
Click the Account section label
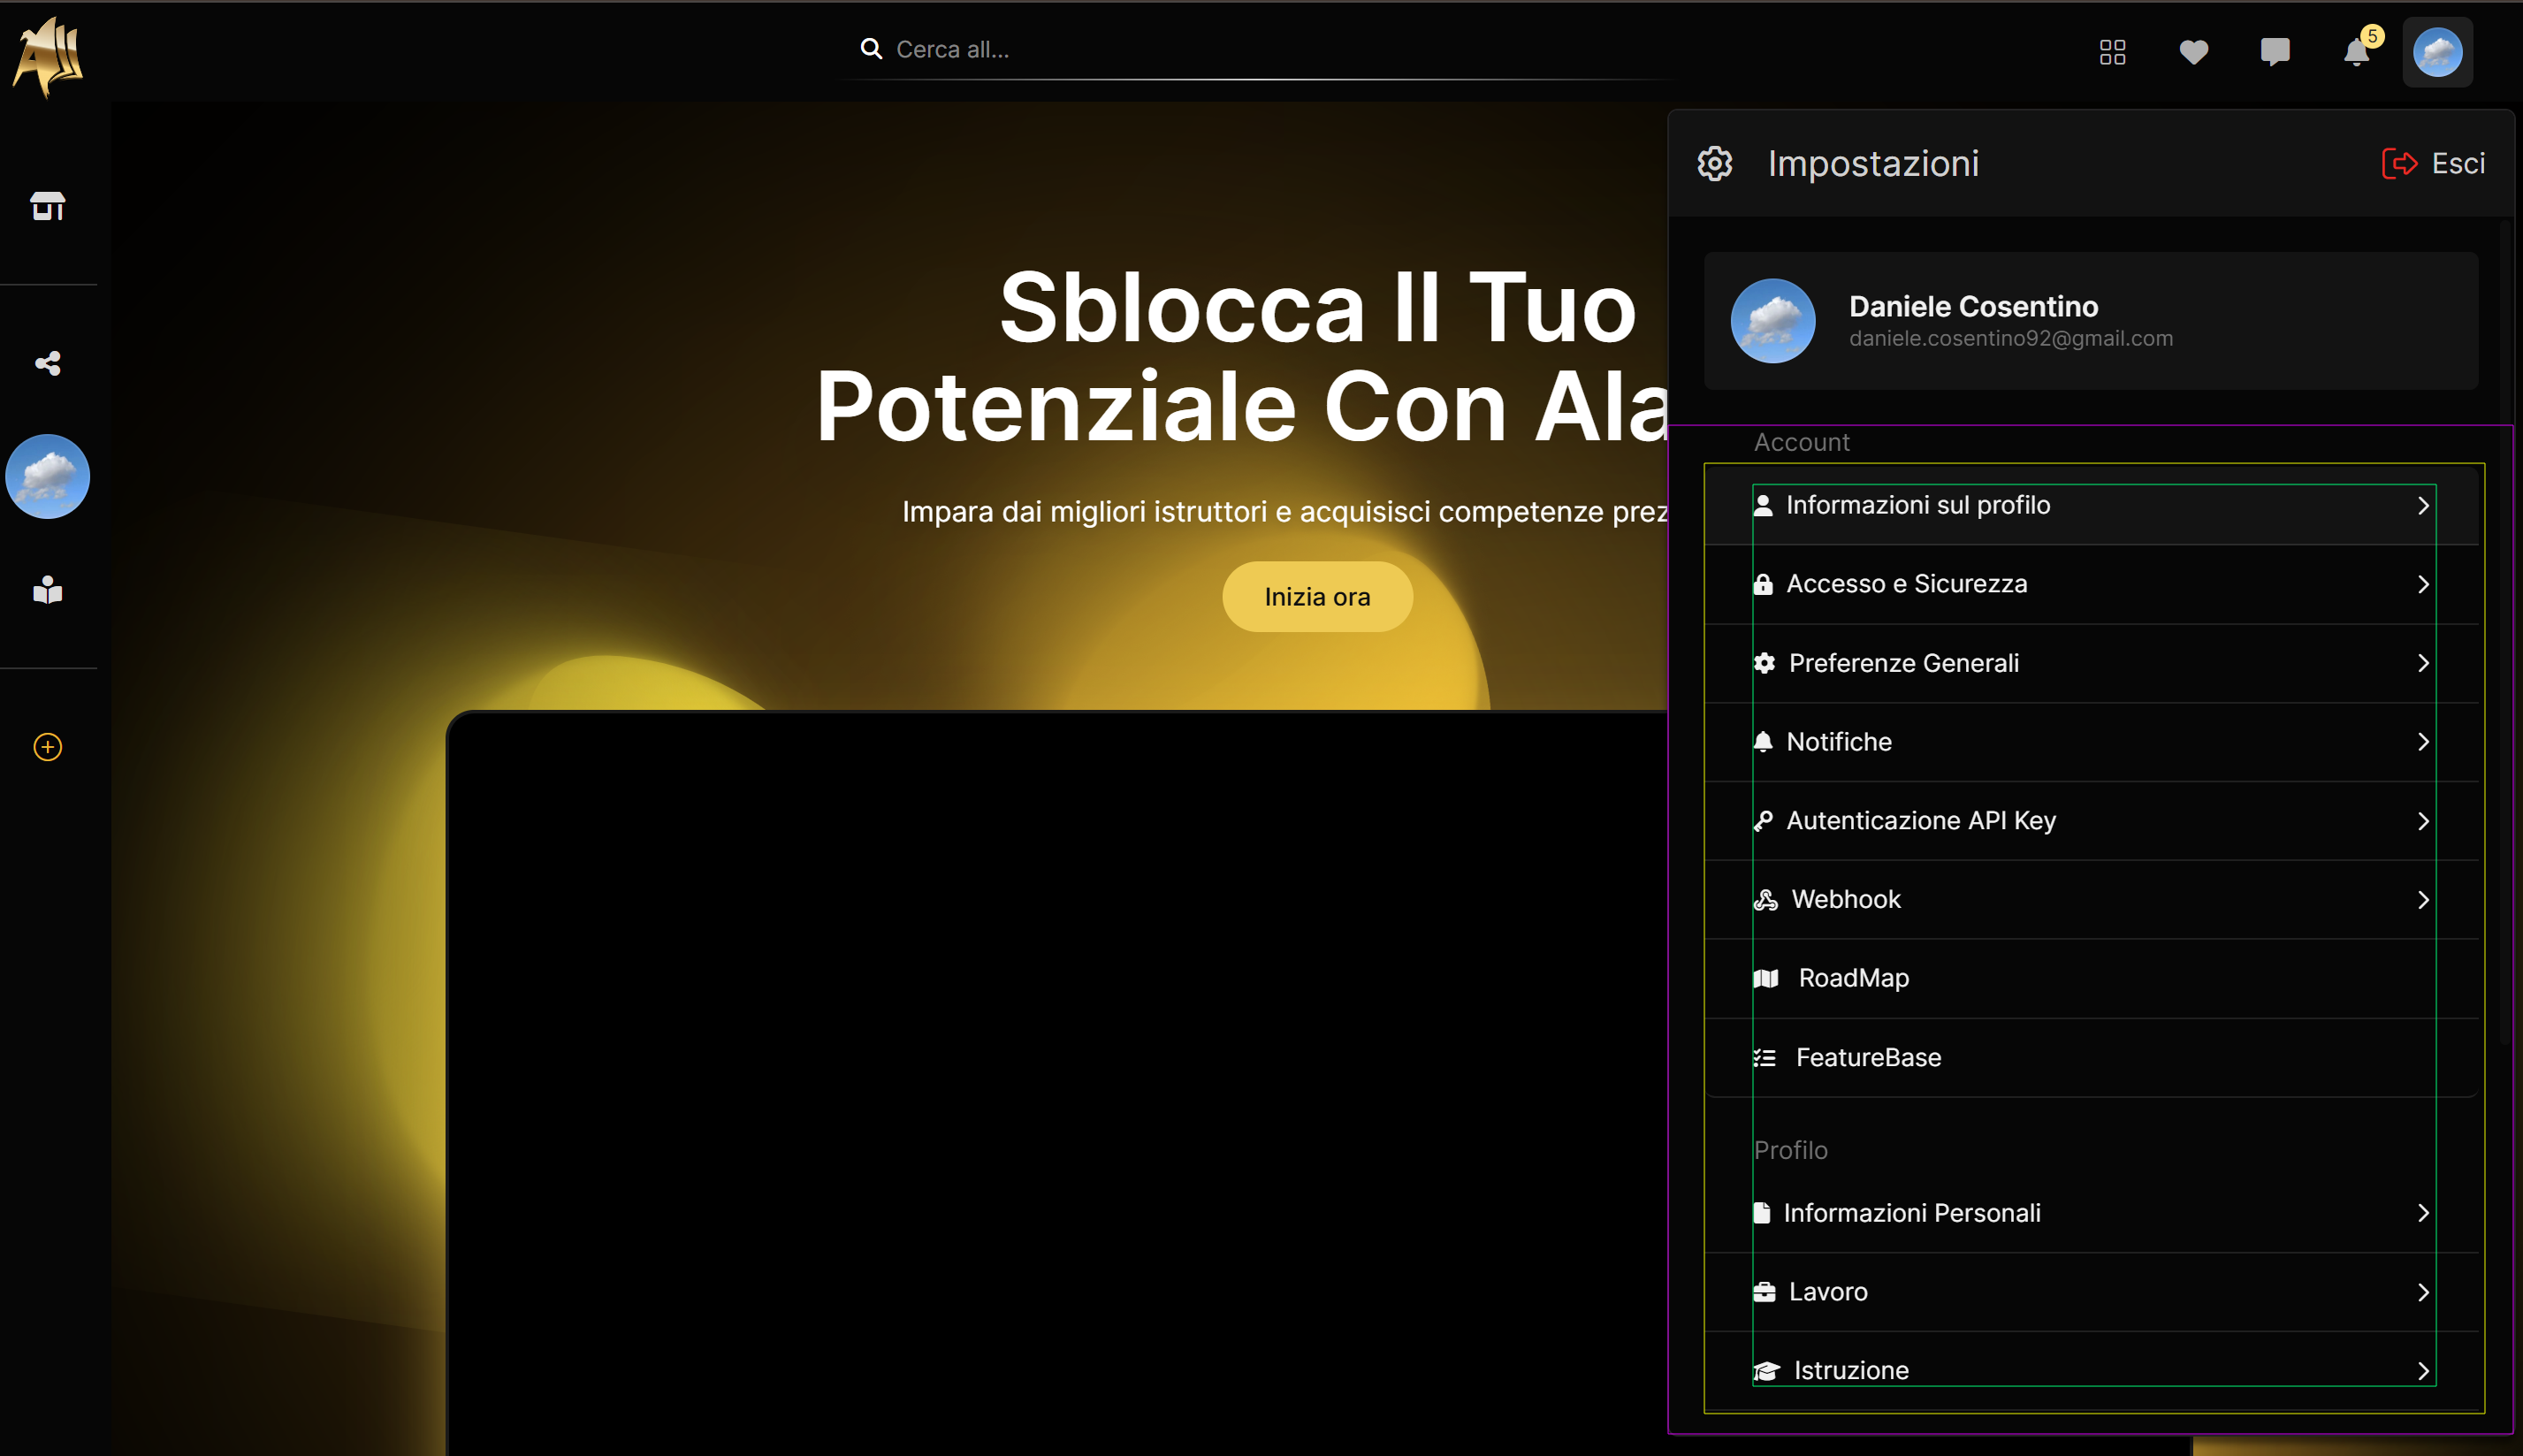(x=1802, y=442)
